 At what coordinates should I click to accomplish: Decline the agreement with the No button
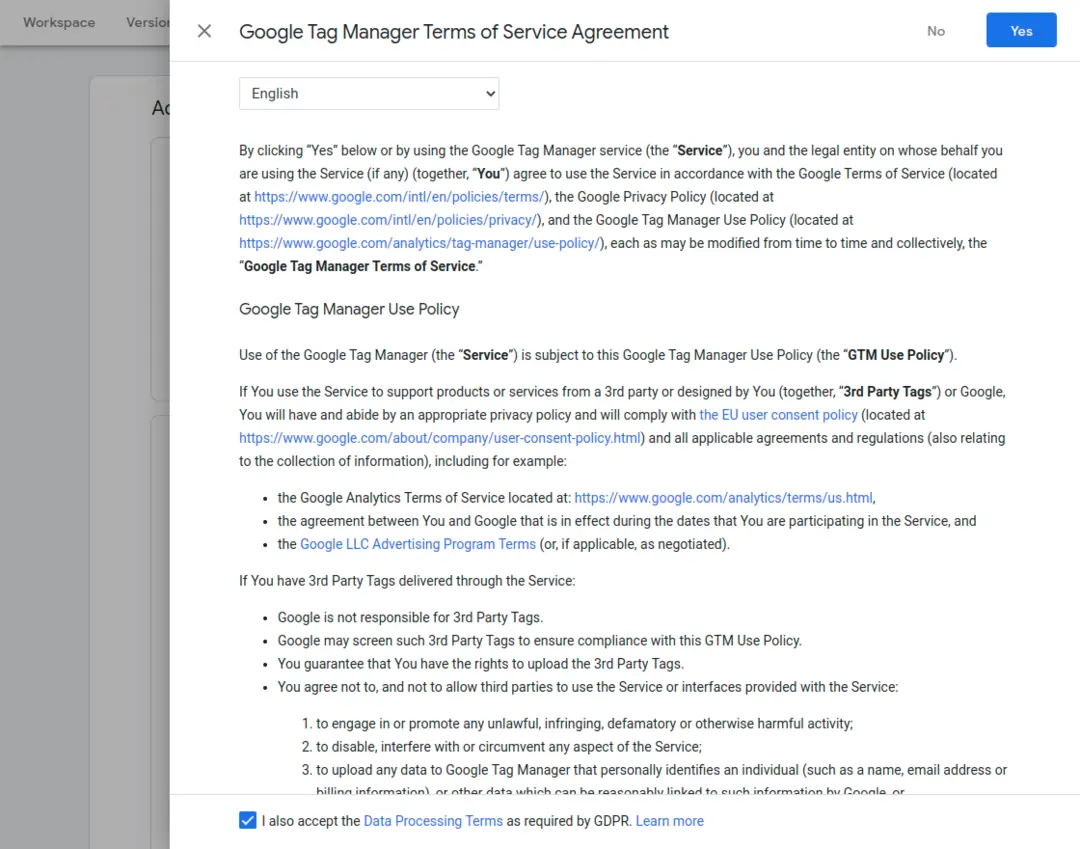(x=935, y=31)
